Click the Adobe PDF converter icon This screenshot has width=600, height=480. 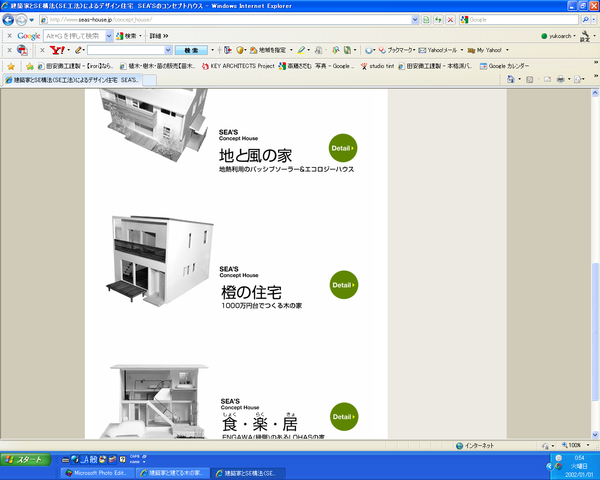(x=23, y=50)
